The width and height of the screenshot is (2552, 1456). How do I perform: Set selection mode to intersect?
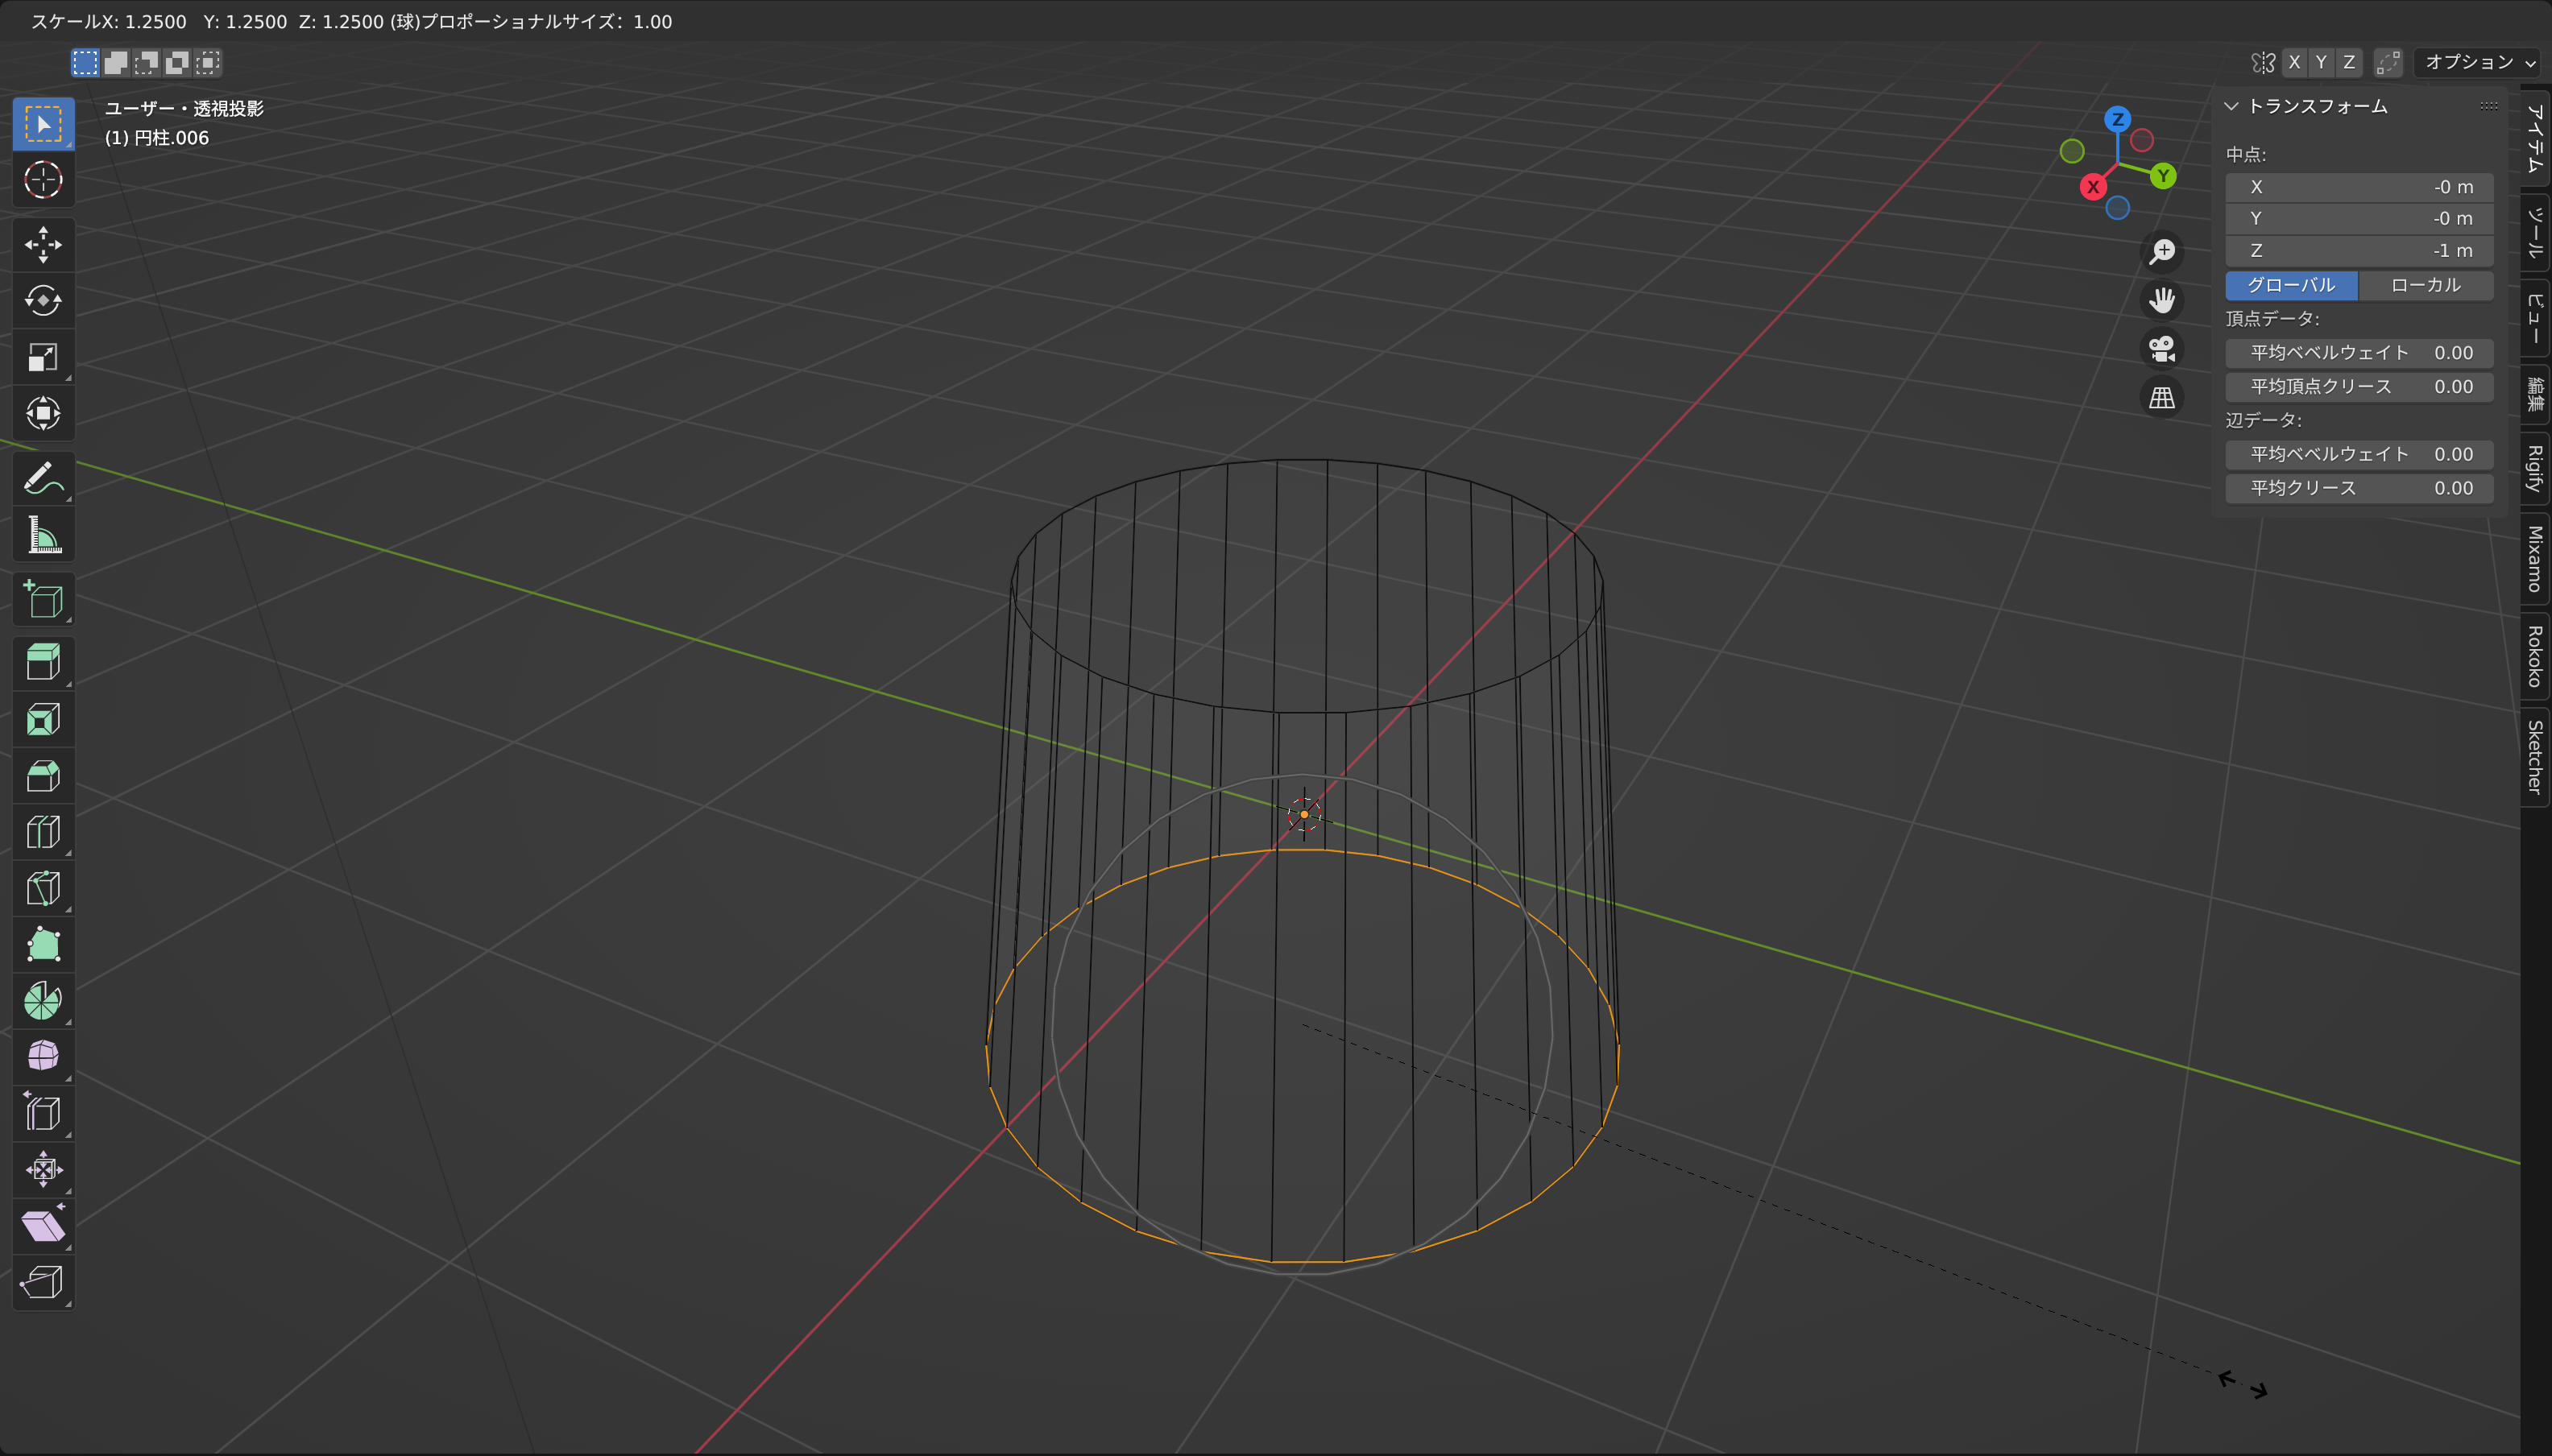tap(208, 63)
